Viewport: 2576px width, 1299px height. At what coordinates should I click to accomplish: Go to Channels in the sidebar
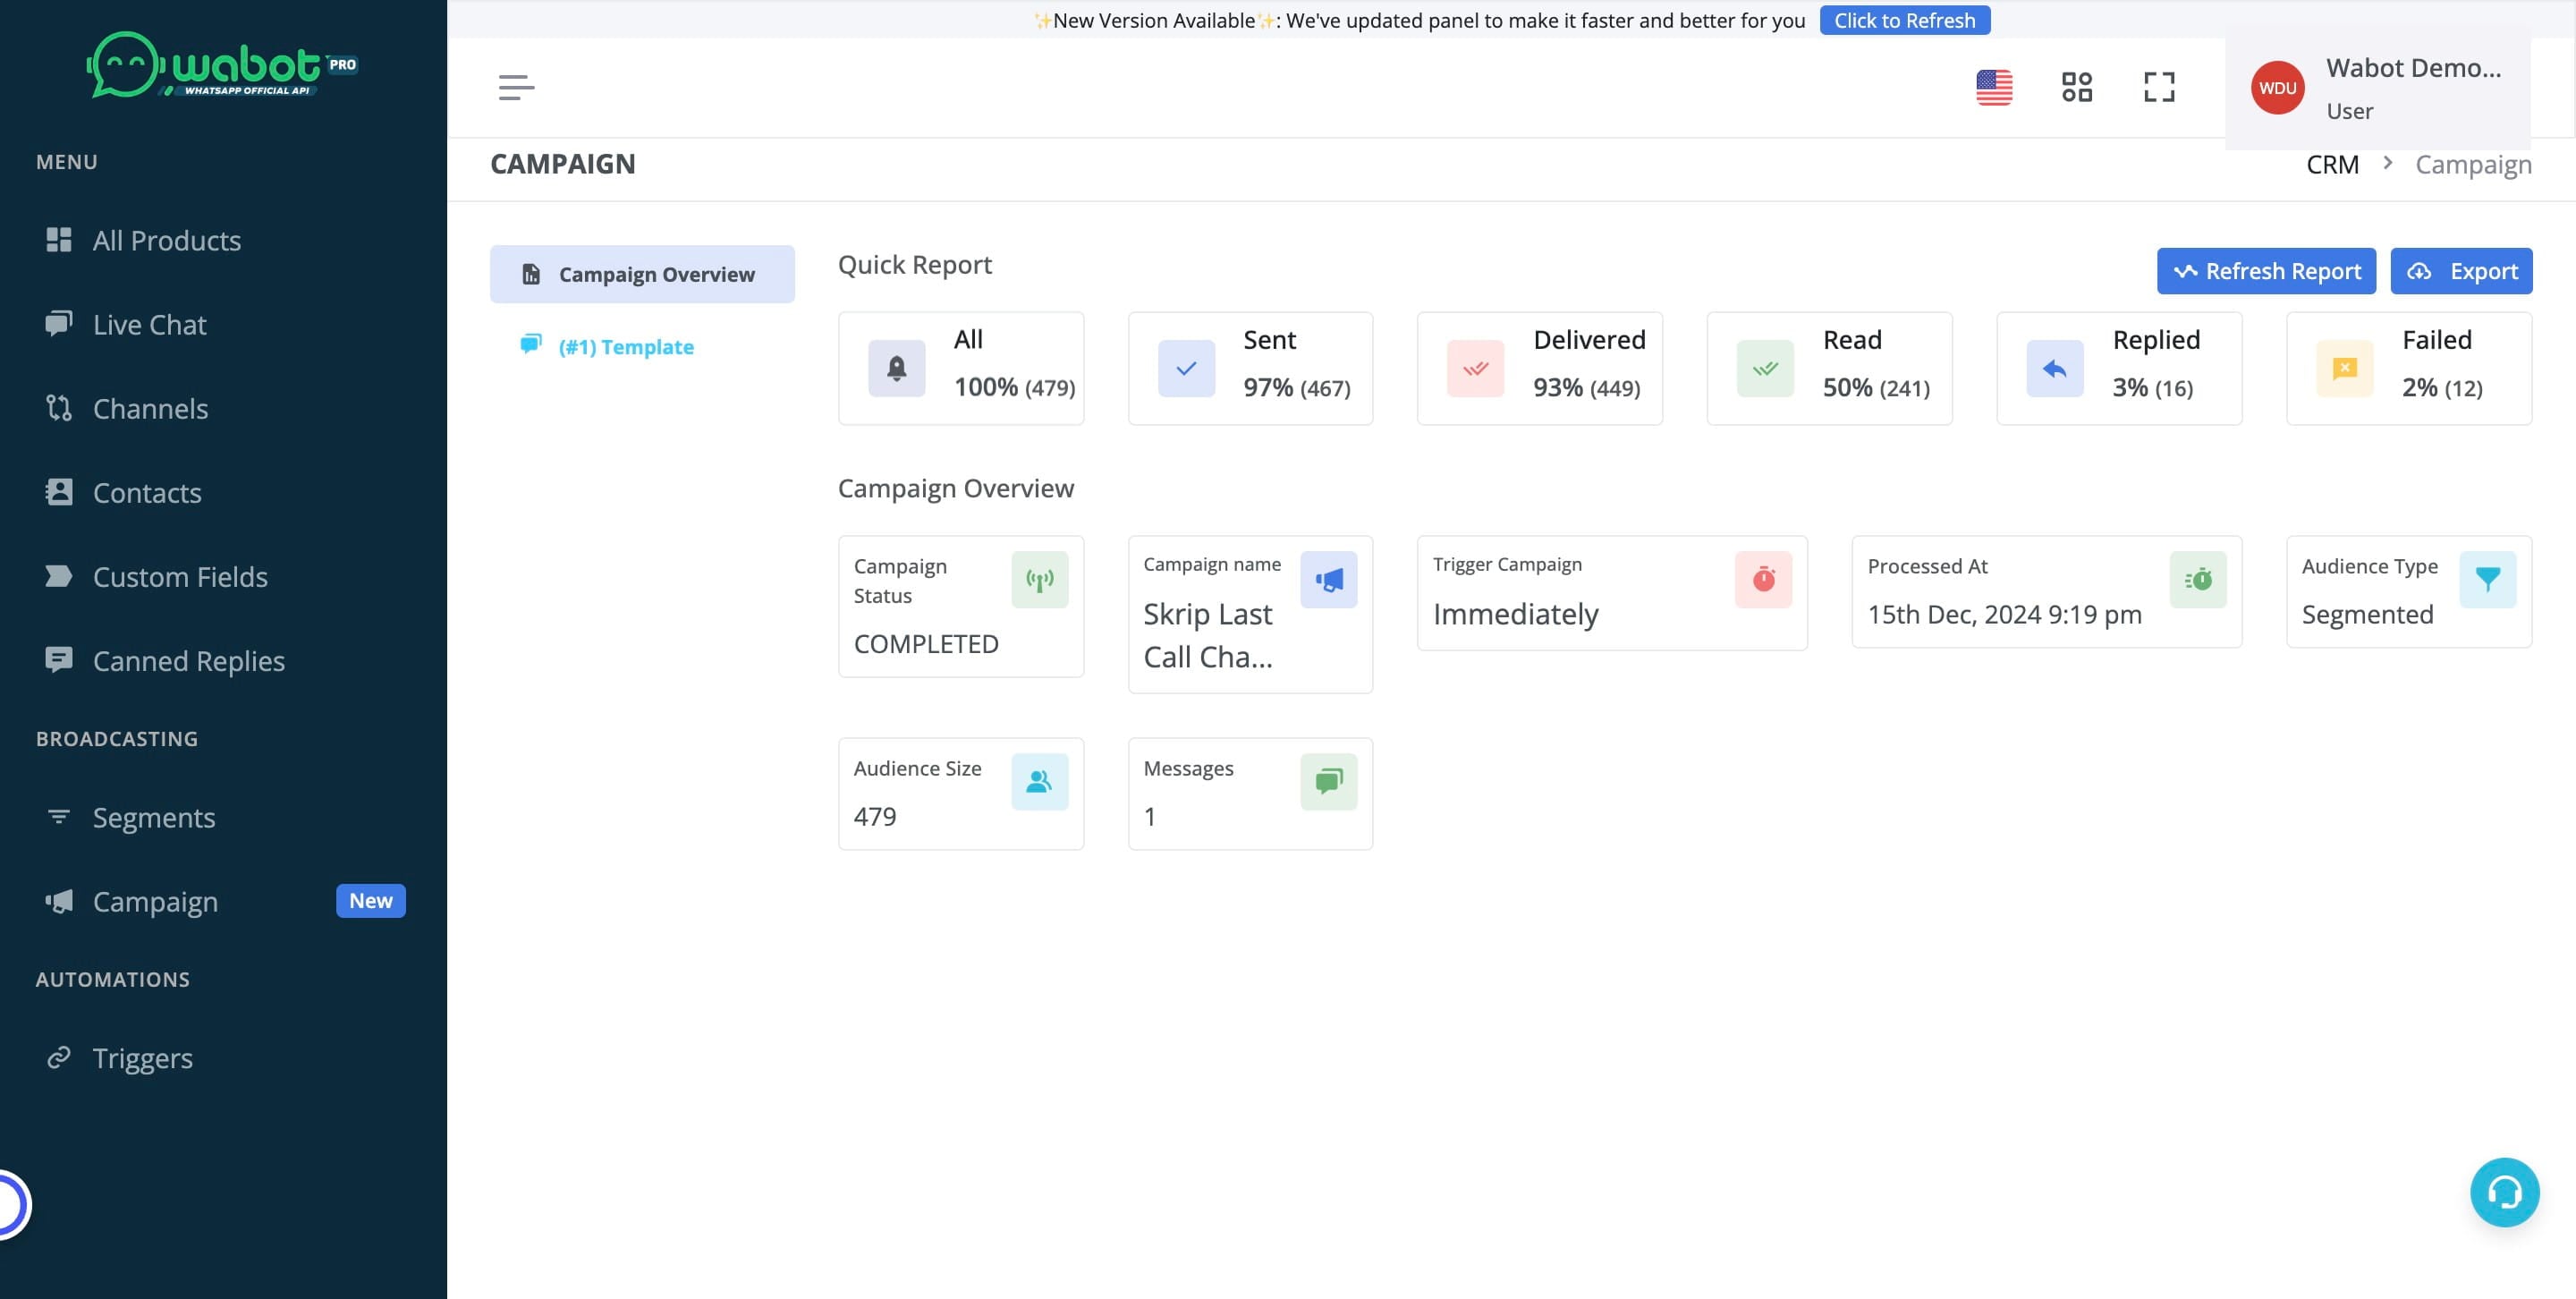(150, 408)
